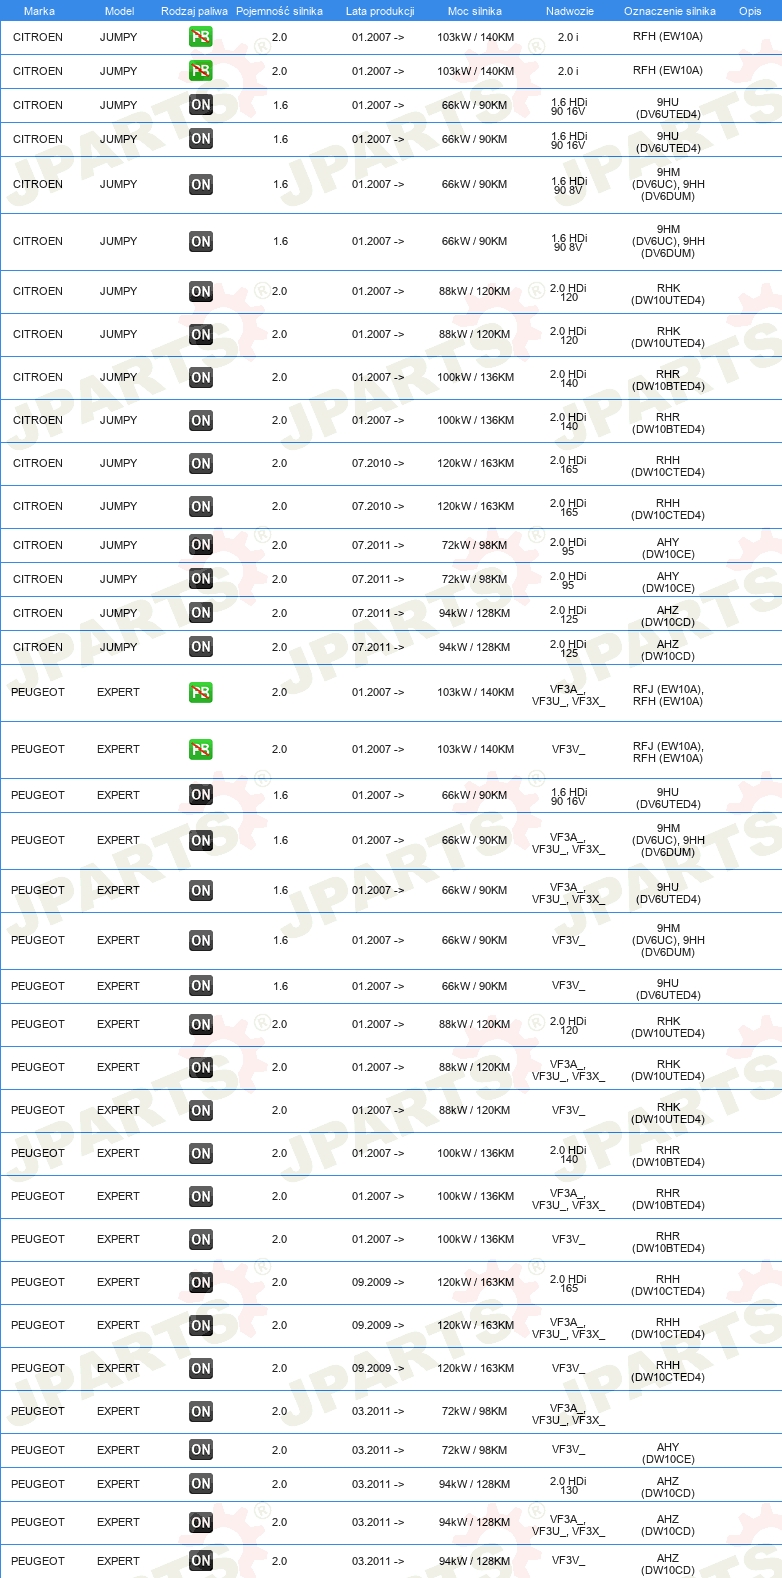782x1578 pixels.
Task: Click ON diesel icon in Peugeot VF3A_ RHH row
Action: coord(201,1325)
